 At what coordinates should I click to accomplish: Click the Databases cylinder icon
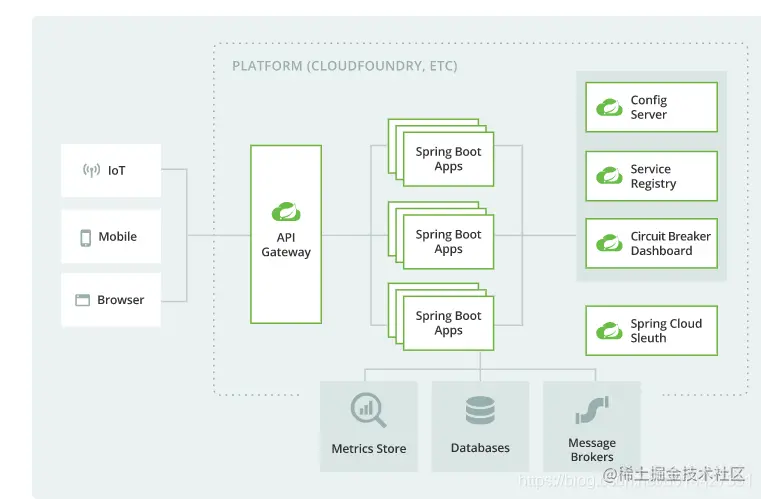pyautogui.click(x=480, y=411)
